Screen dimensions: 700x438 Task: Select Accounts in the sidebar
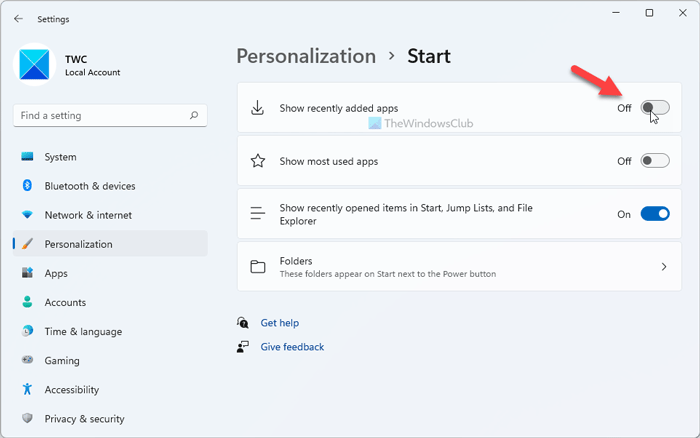pos(65,302)
